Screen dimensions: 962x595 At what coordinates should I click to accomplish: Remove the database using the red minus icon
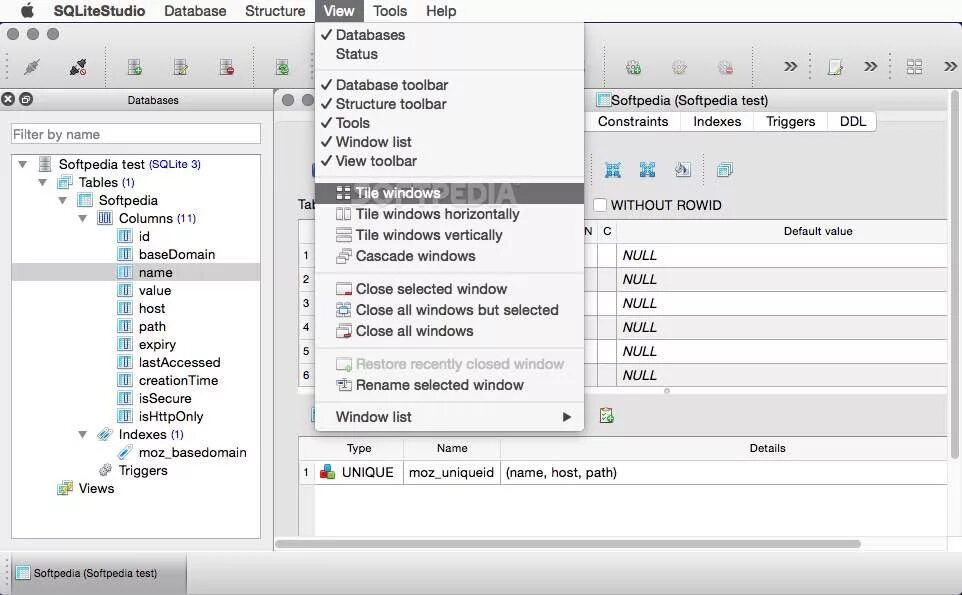[226, 67]
